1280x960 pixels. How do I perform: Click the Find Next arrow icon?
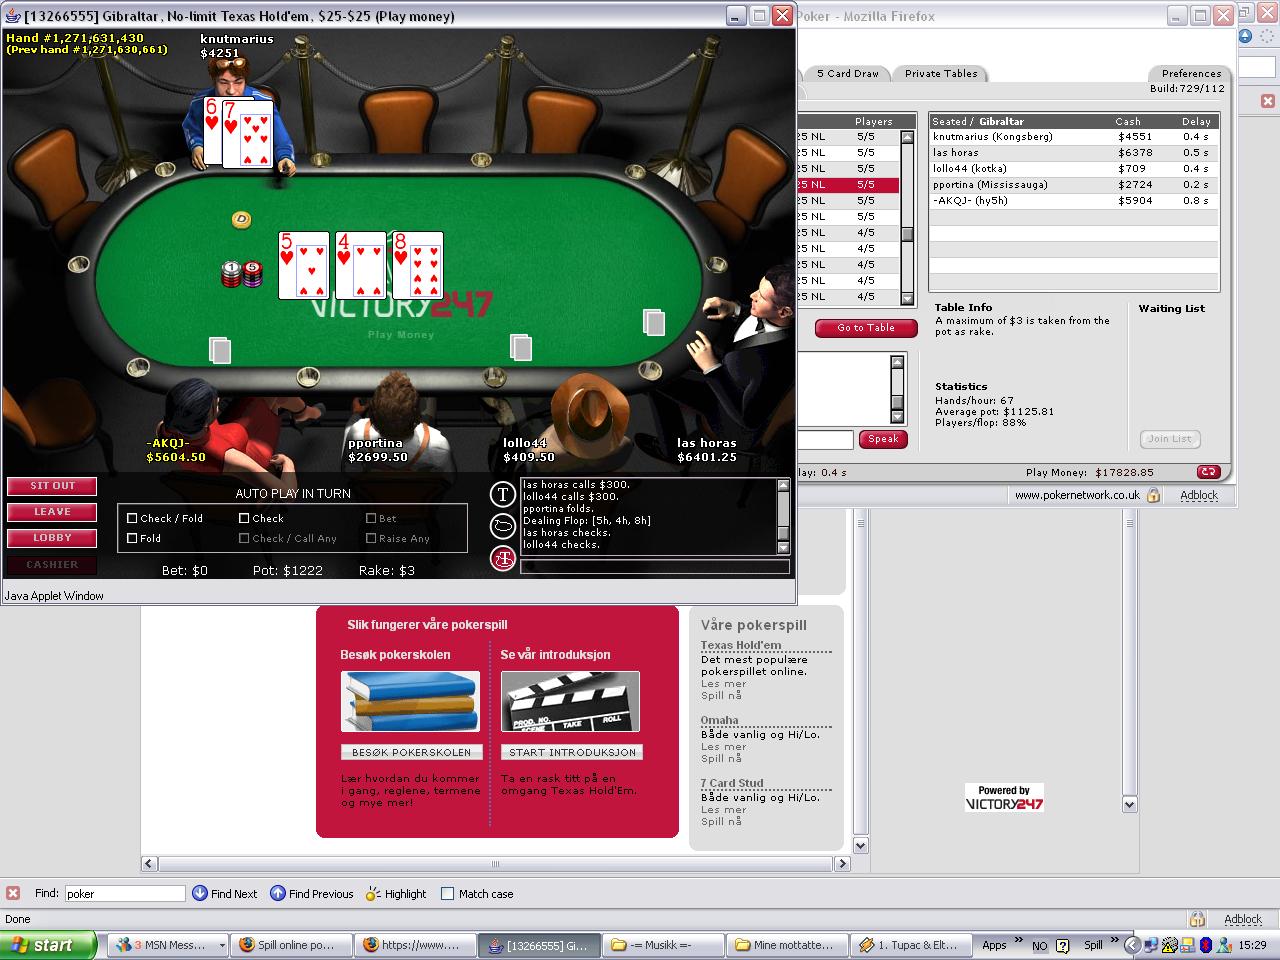tap(199, 893)
